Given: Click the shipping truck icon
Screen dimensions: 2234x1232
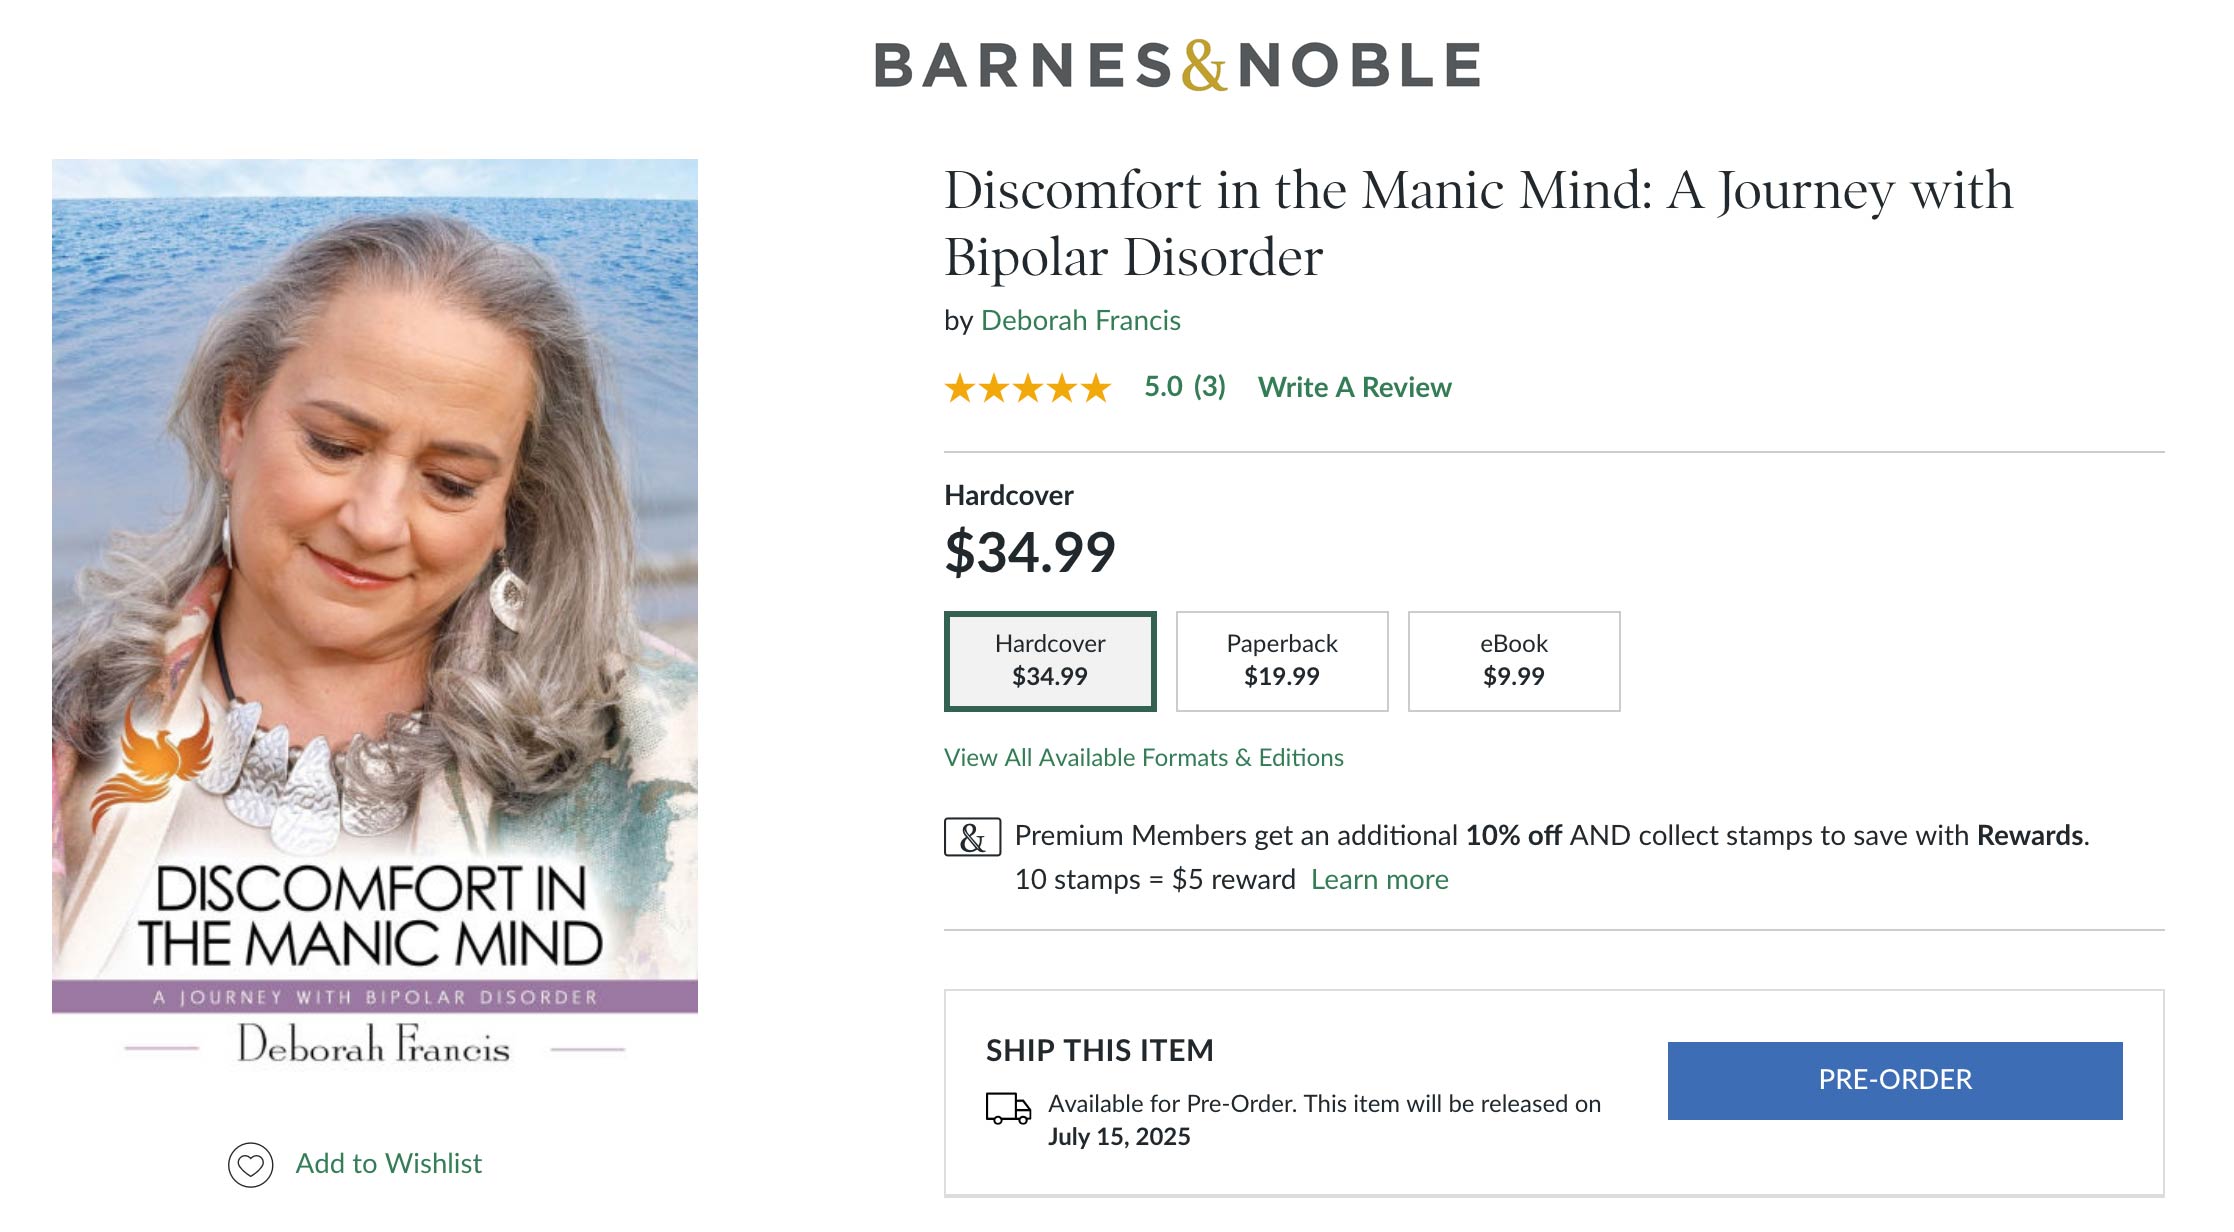Looking at the screenshot, I should (x=1008, y=1108).
